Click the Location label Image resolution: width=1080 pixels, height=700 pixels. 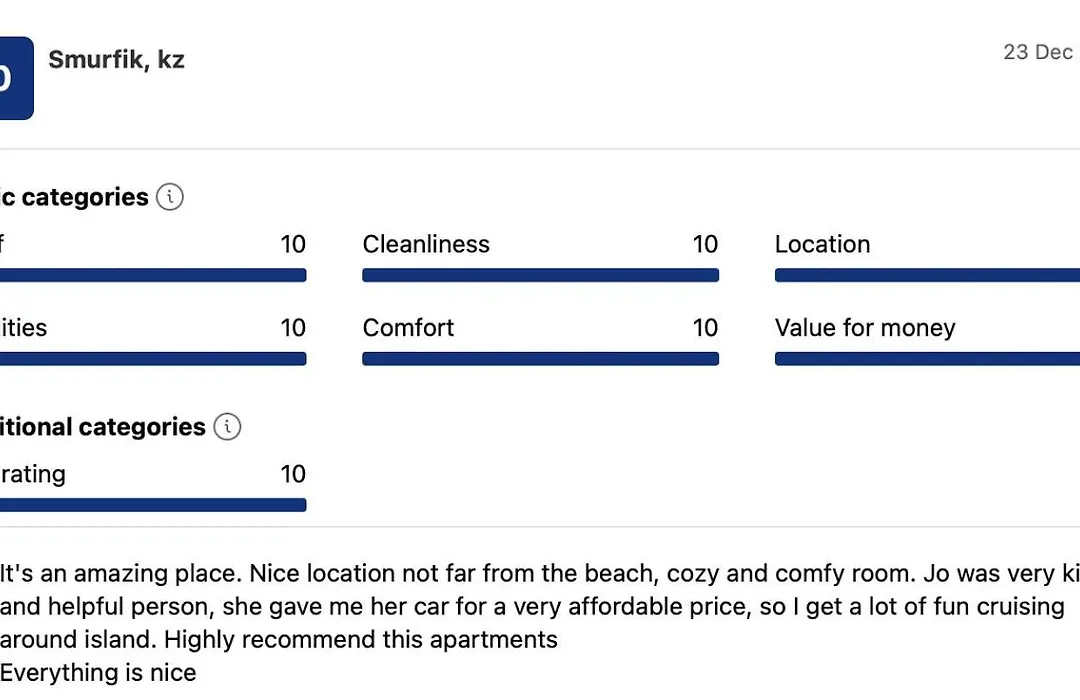pyautogui.click(x=822, y=244)
